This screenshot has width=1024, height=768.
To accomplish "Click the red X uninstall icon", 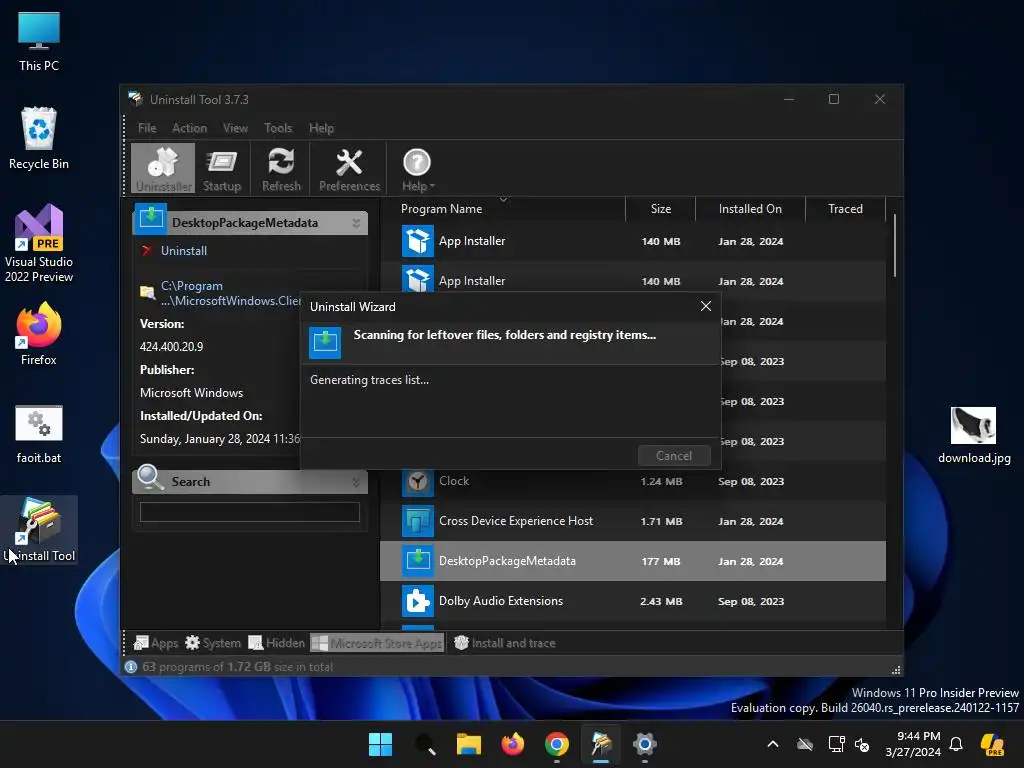I will point(147,251).
